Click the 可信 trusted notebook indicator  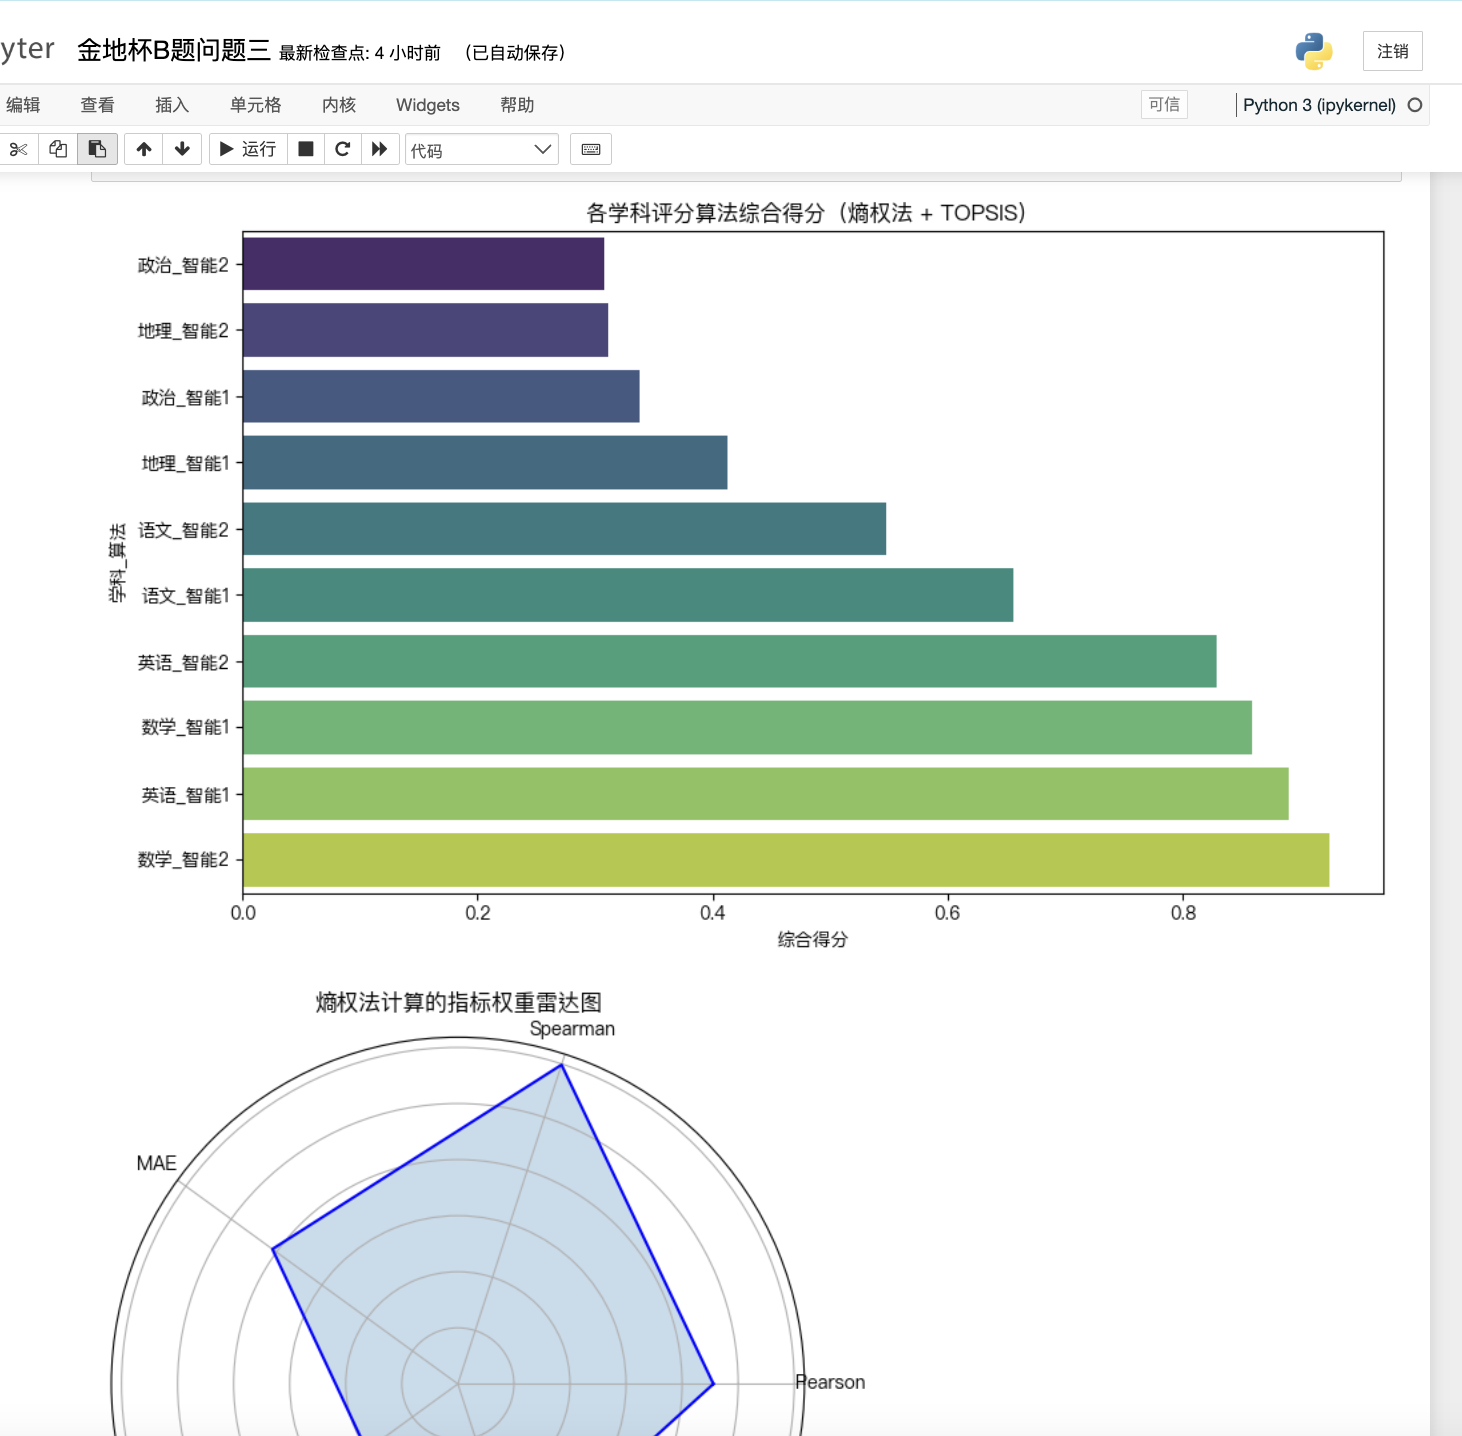click(x=1164, y=105)
